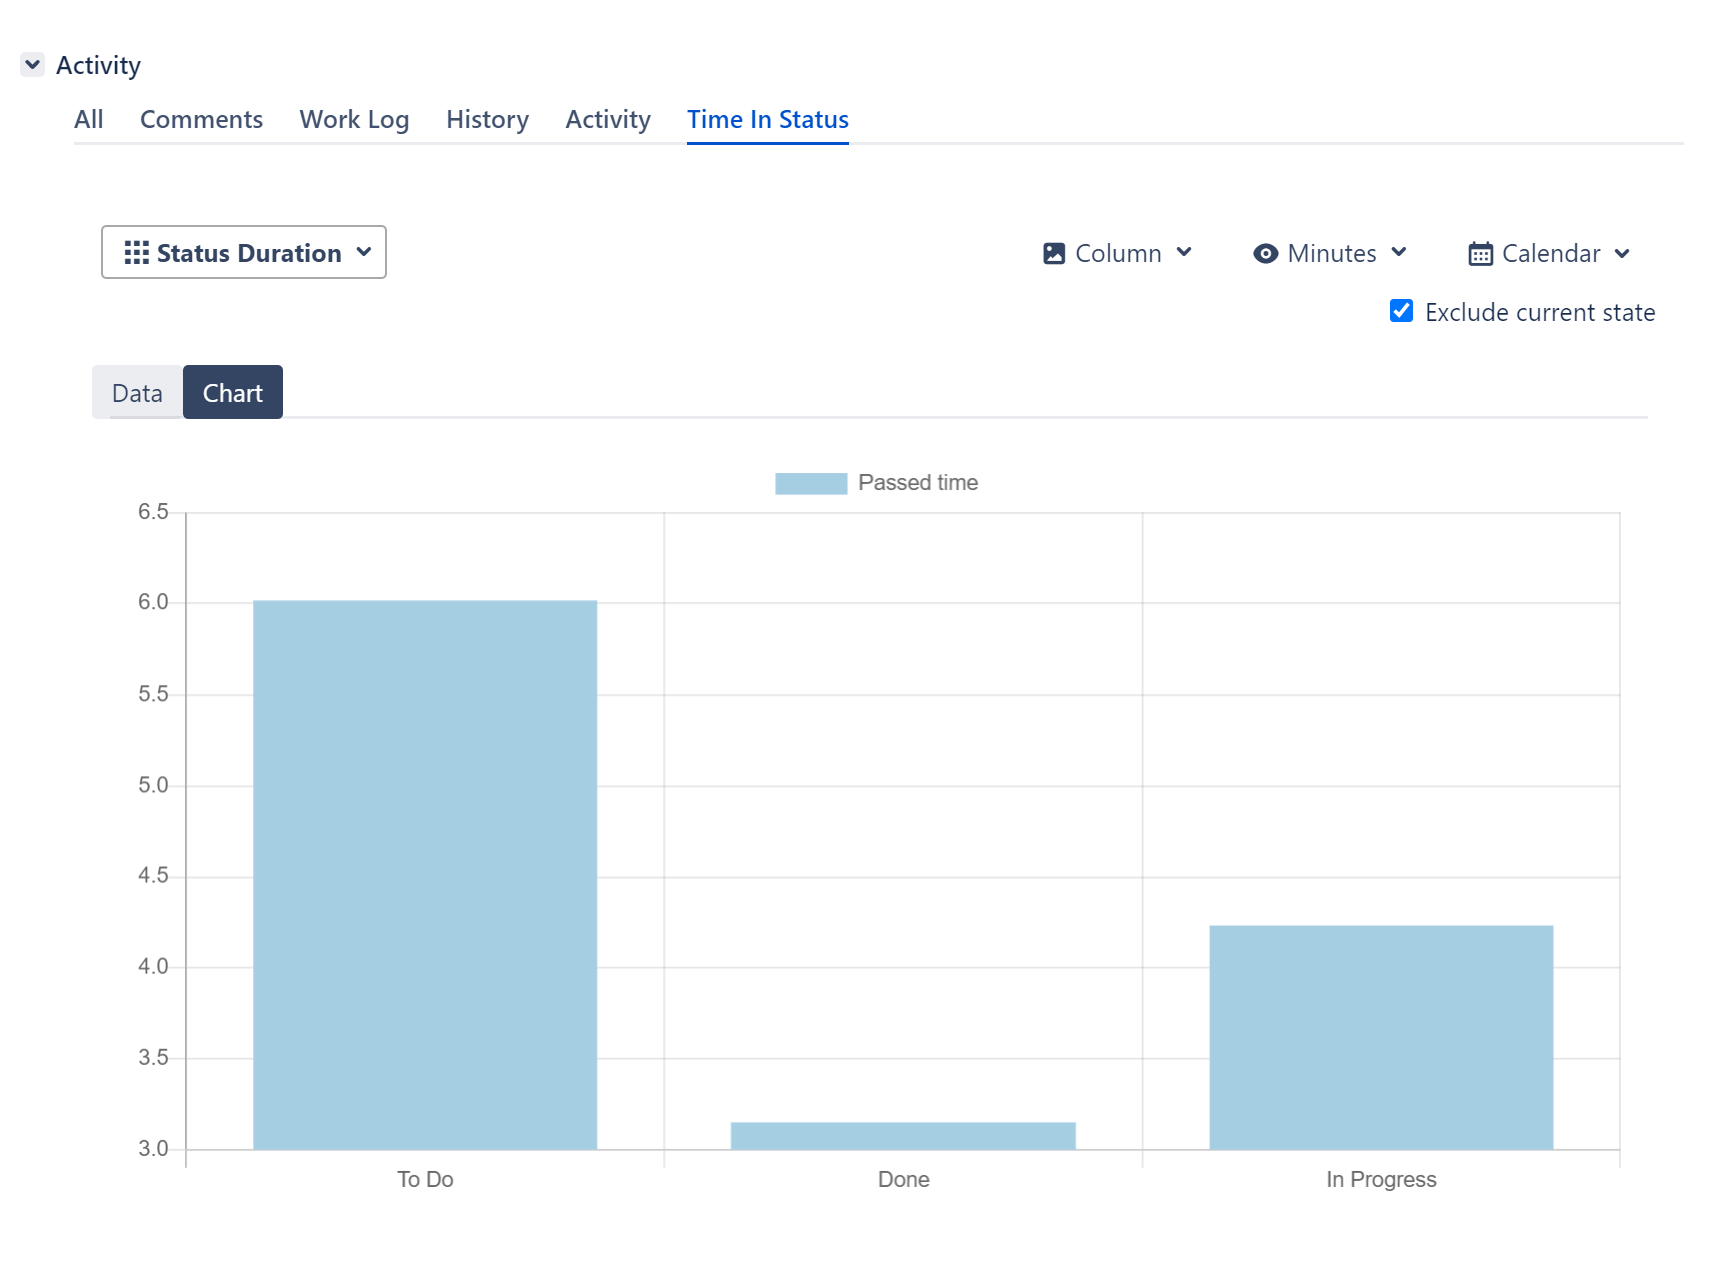Switch to the Comments tab
The image size is (1730, 1282).
201,120
